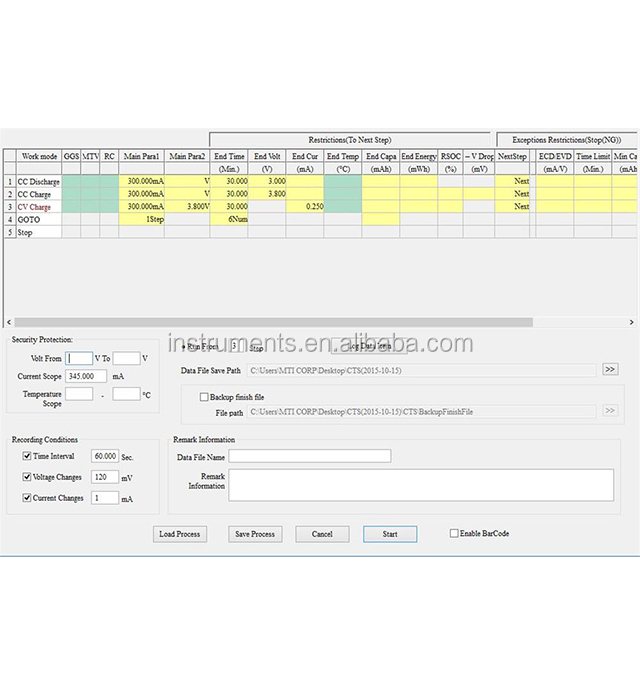Image resolution: width=640 pixels, height=683 pixels.
Task: Click the browse button for Data File Save Path
Action: [610, 370]
